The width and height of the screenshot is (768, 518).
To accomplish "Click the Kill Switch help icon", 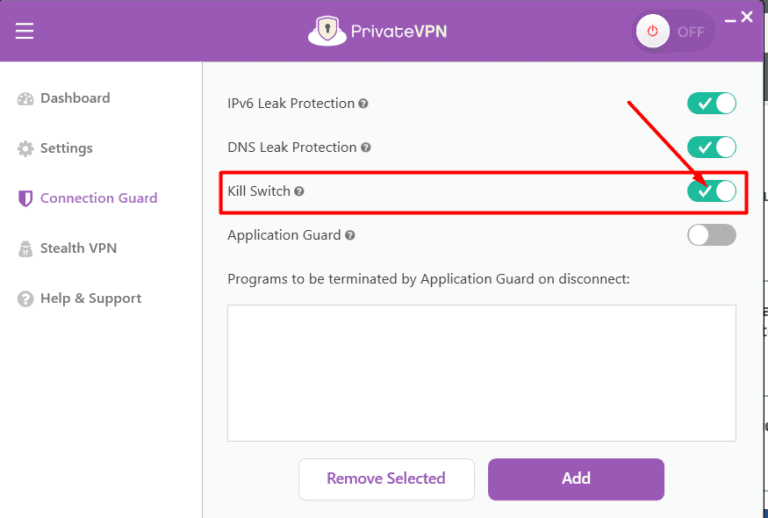I will (x=299, y=192).
